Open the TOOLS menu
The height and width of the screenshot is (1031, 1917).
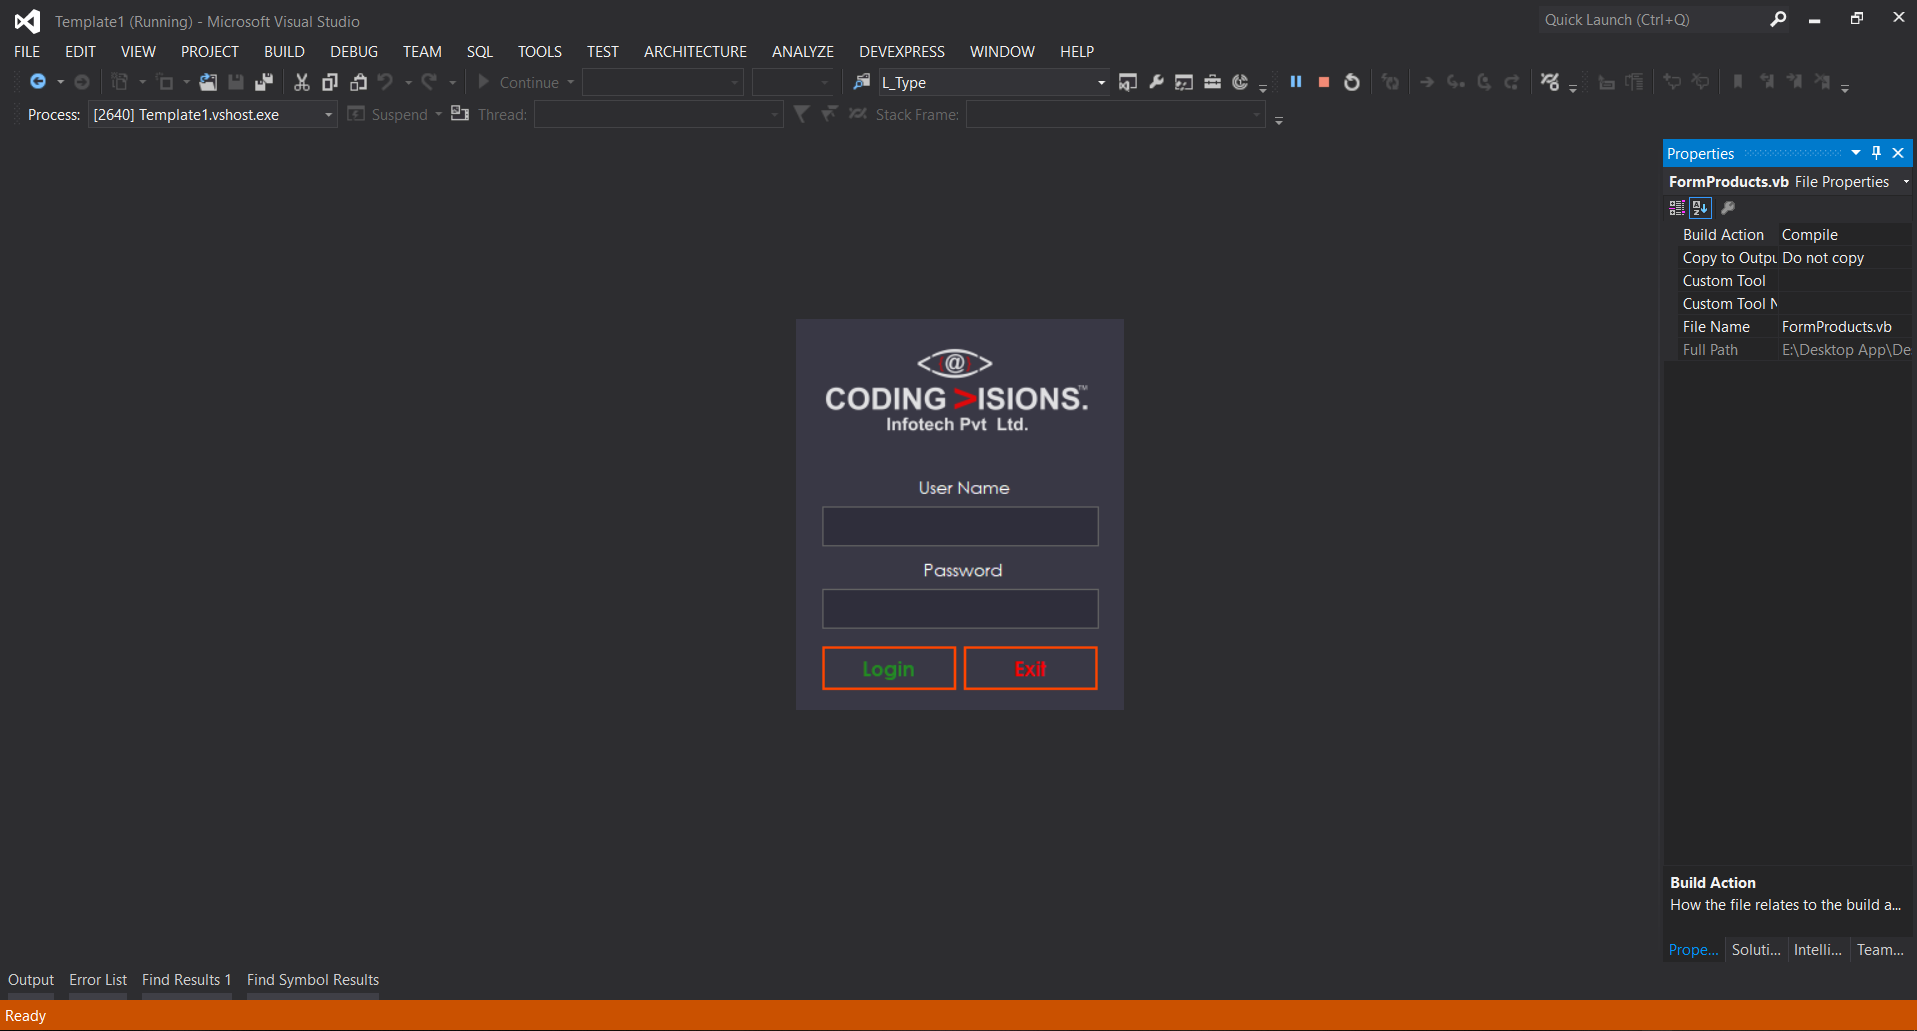540,51
